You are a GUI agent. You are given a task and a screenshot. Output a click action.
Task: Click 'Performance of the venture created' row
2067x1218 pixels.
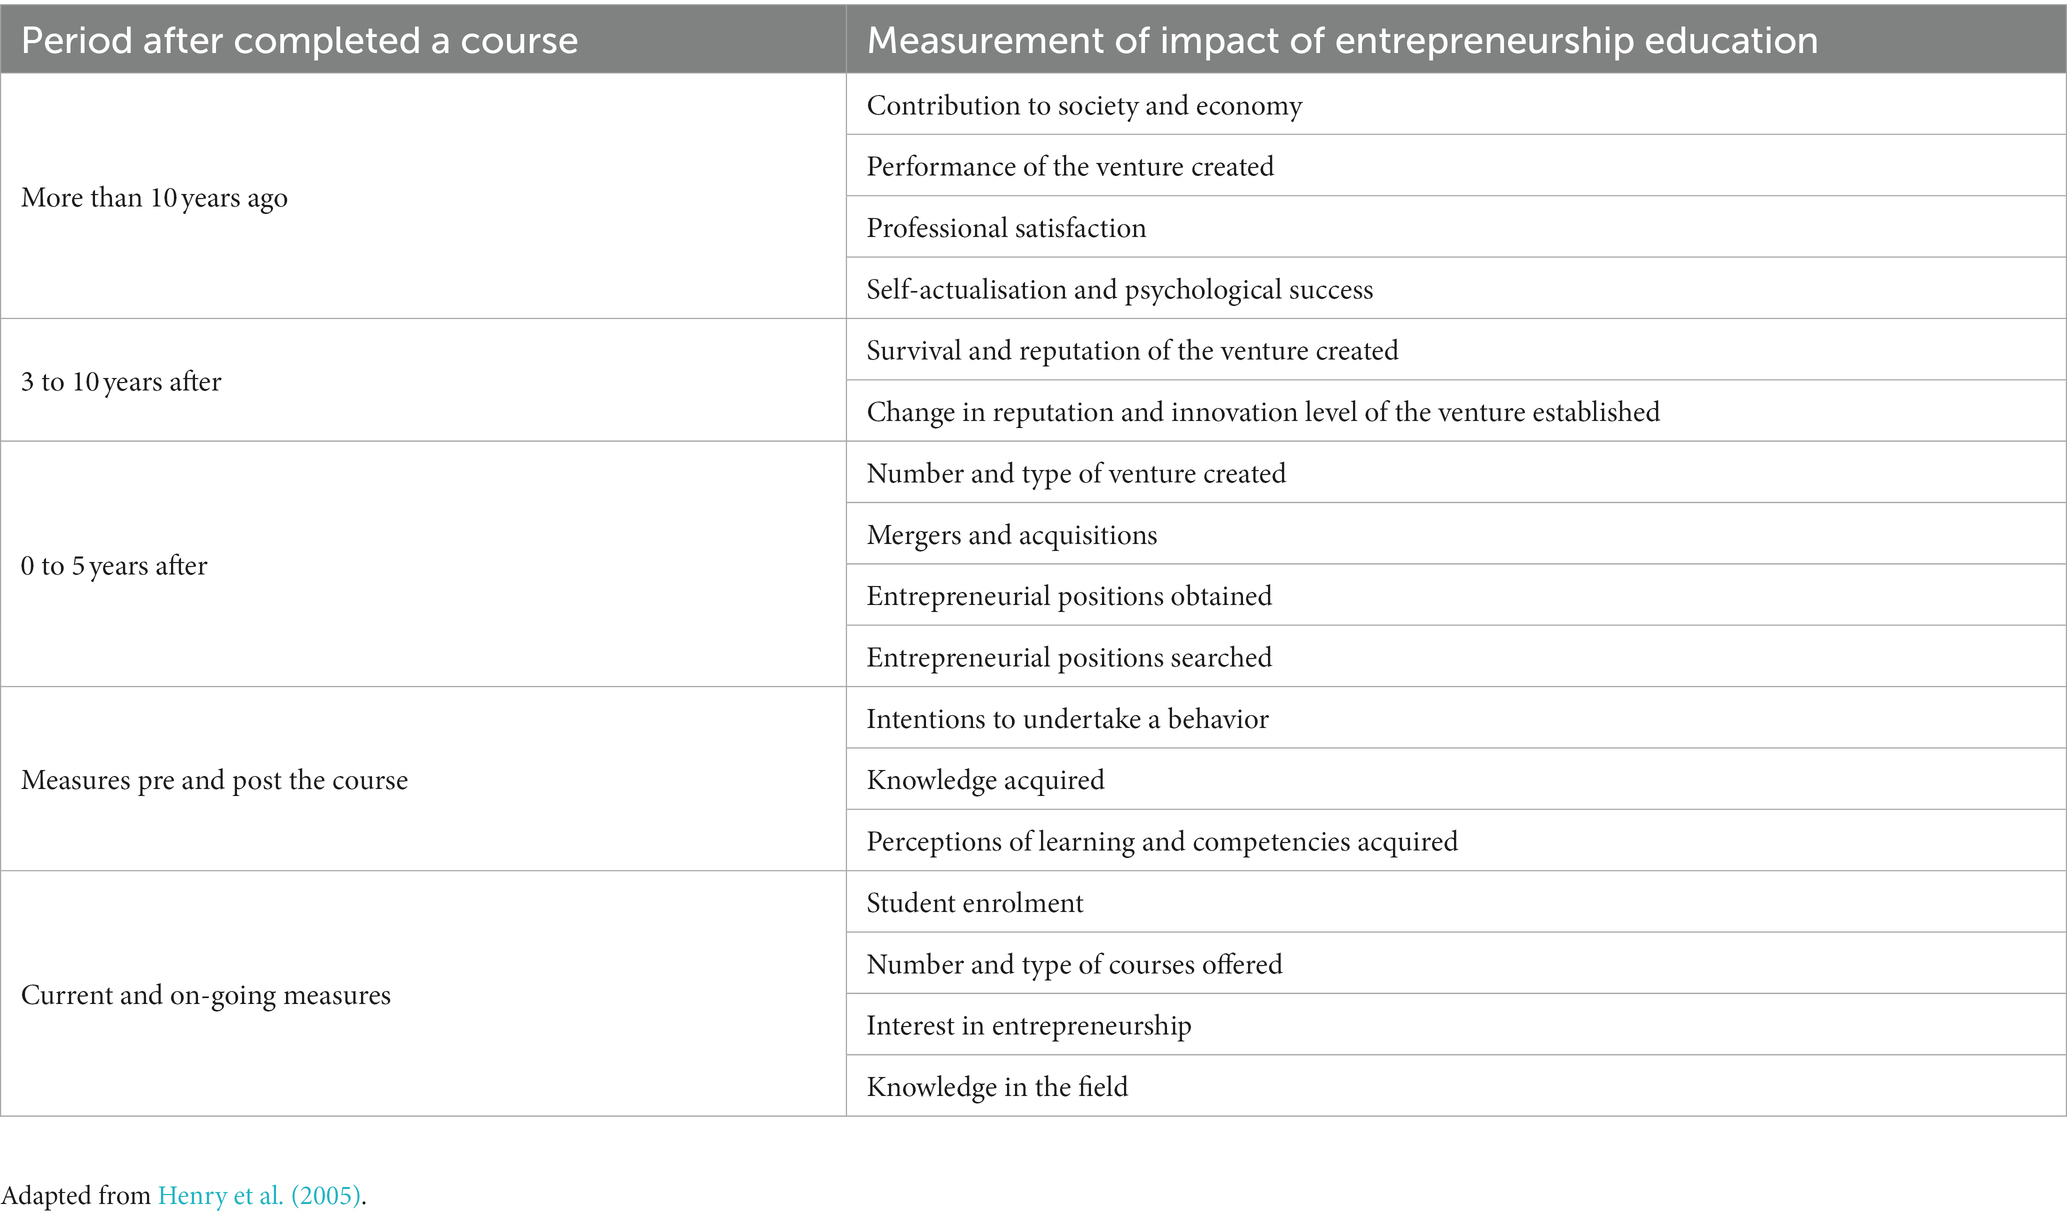[1456, 166]
